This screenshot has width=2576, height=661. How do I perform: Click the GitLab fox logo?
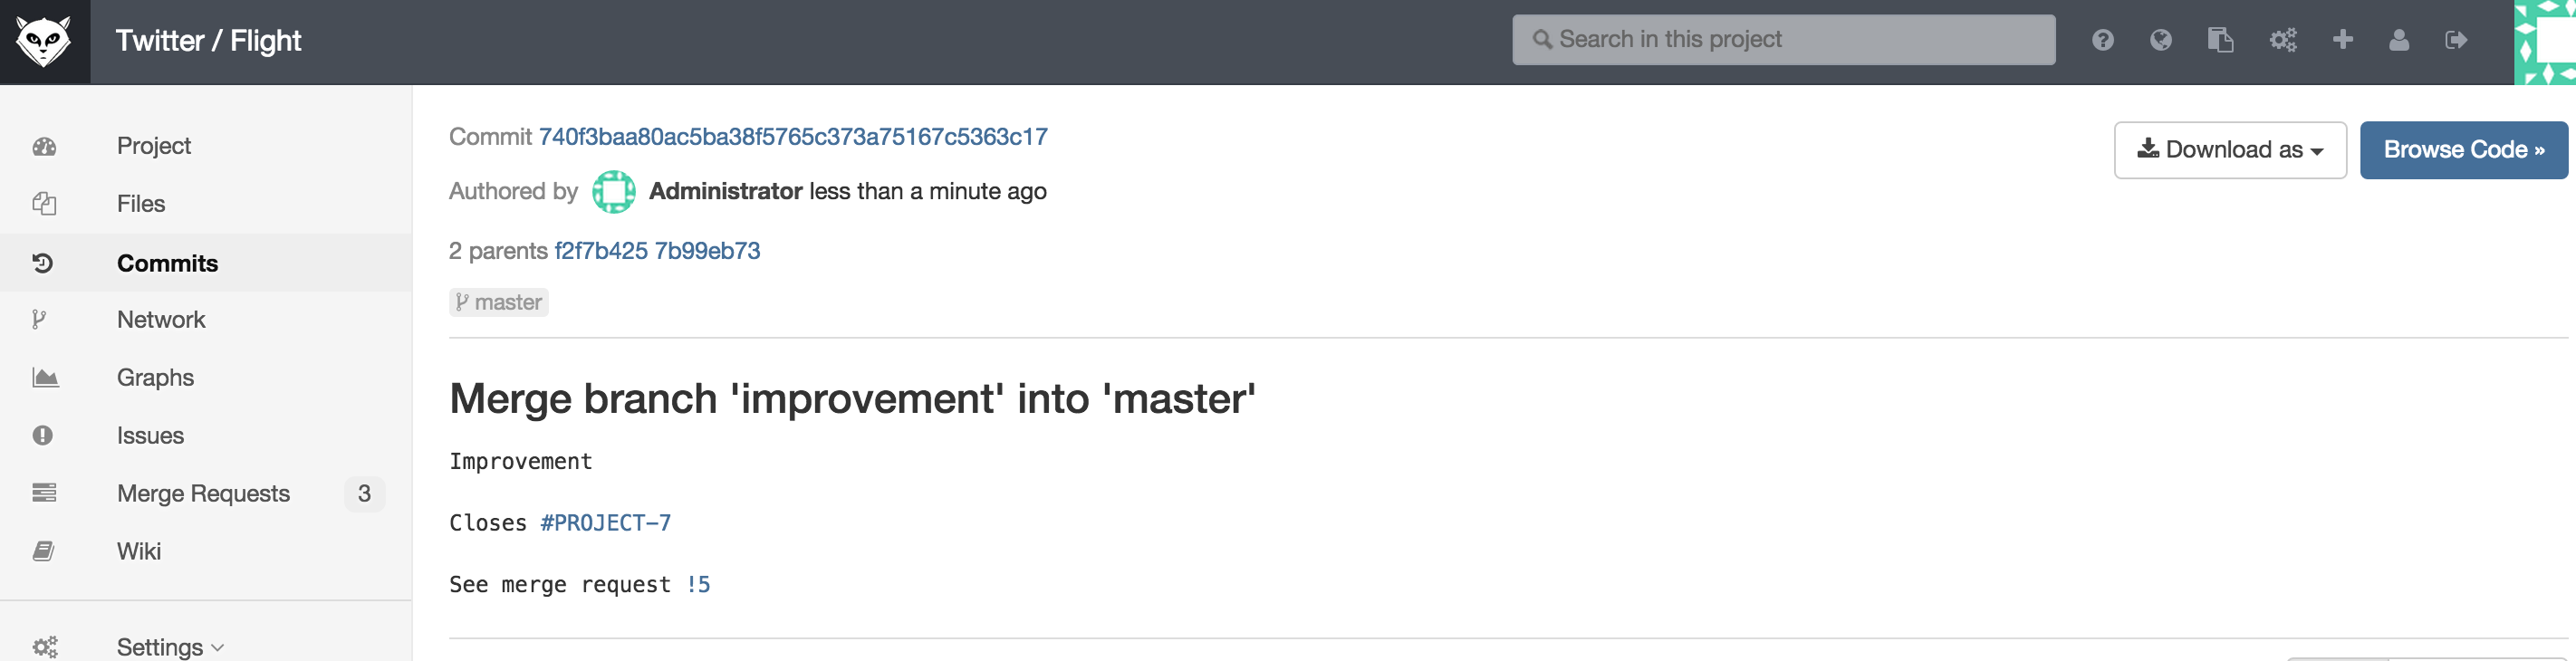click(44, 41)
